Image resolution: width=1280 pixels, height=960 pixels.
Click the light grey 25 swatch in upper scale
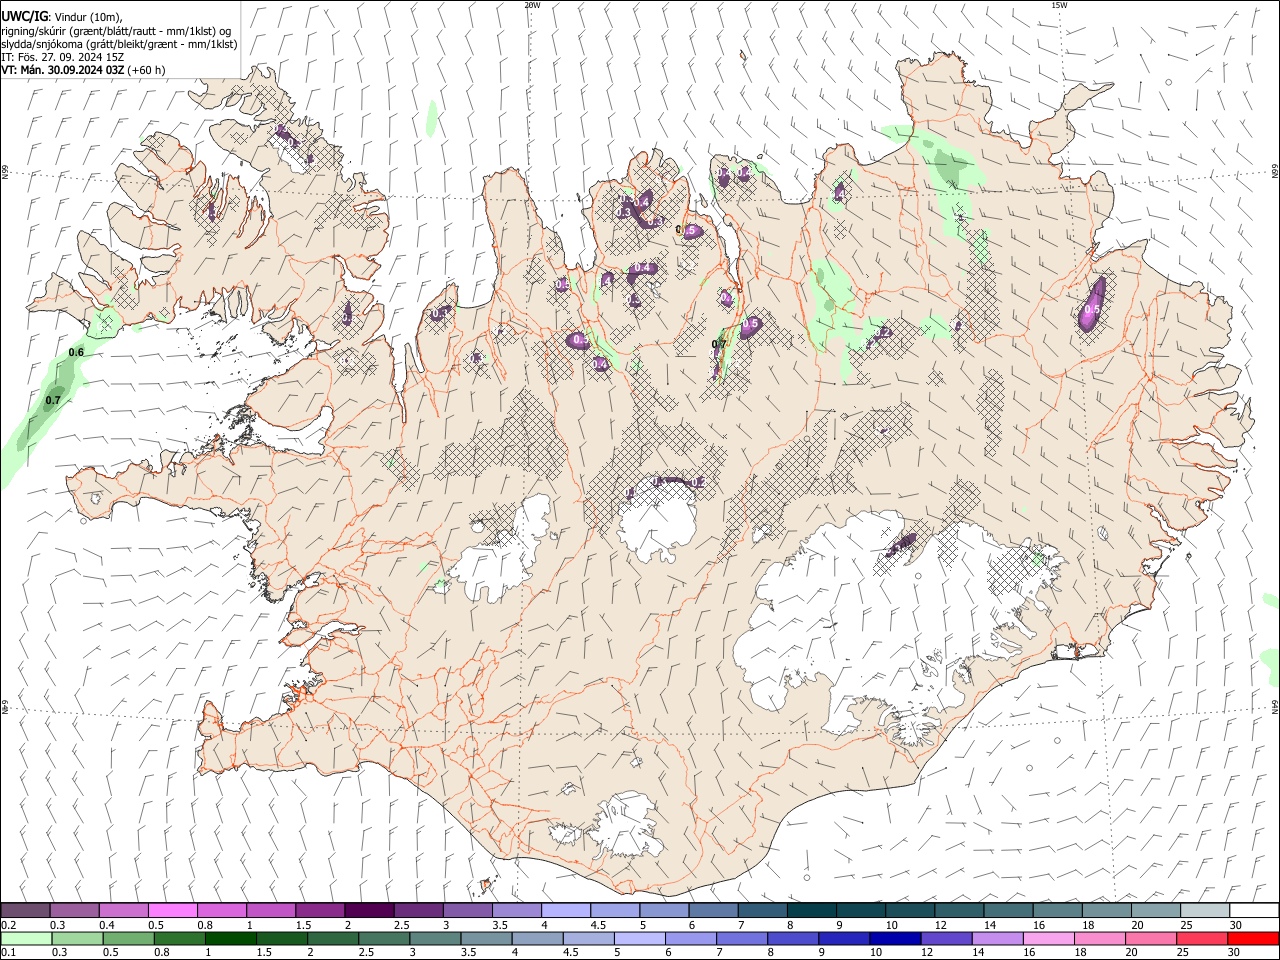point(1205,910)
